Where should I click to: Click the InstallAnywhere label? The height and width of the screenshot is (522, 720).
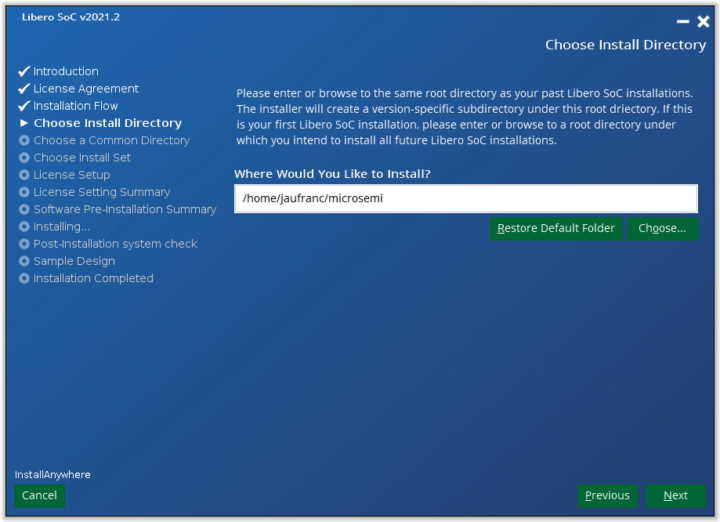(52, 475)
